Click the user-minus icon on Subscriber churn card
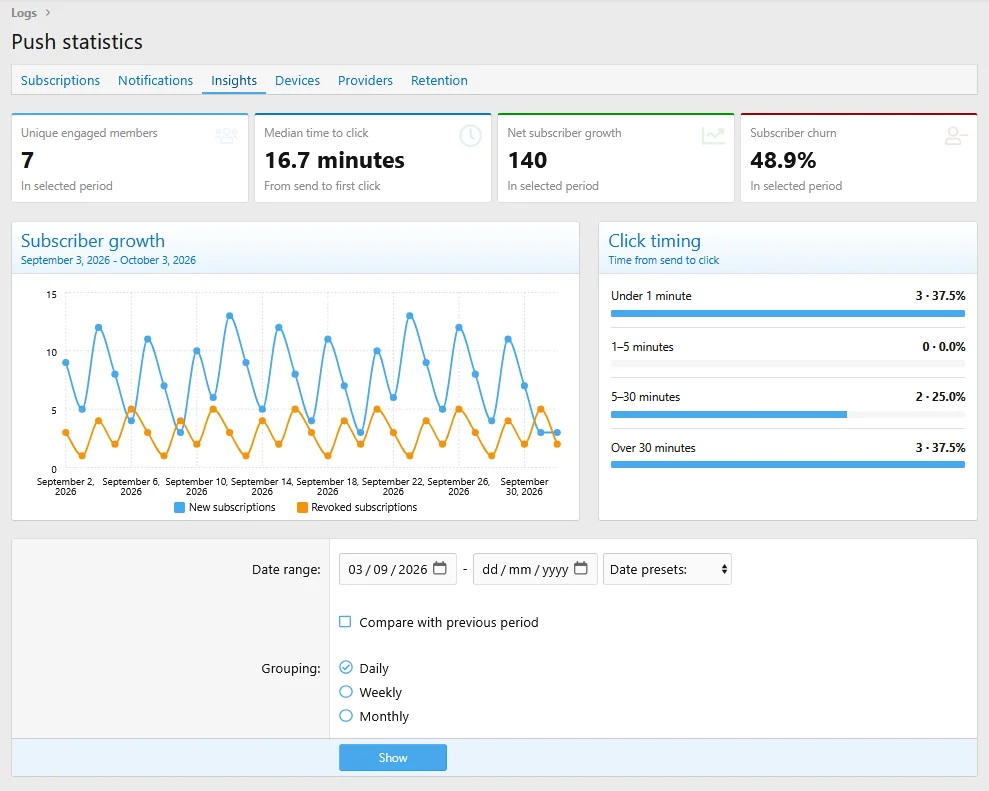Screen dimensions: 989x791 956,136
